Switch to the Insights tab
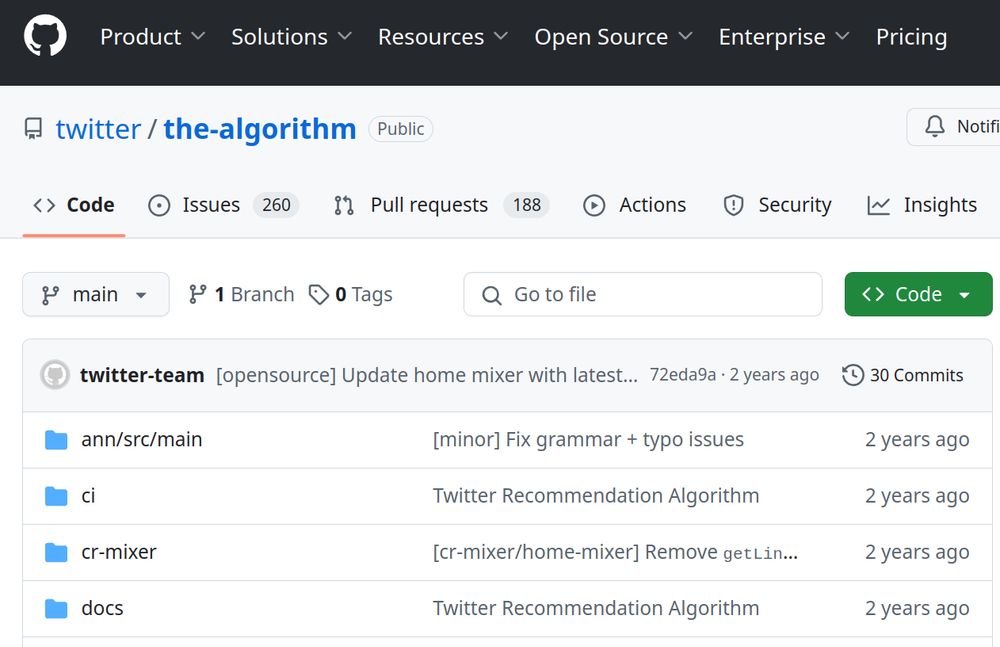This screenshot has width=1000, height=647. (922, 205)
